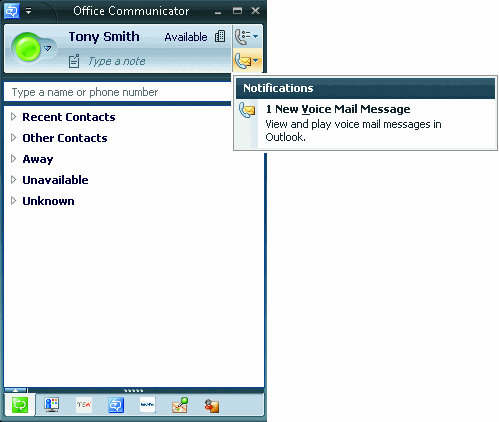This screenshot has width=499, height=422.
Task: Expand the Unavailable group
Action: (13, 180)
